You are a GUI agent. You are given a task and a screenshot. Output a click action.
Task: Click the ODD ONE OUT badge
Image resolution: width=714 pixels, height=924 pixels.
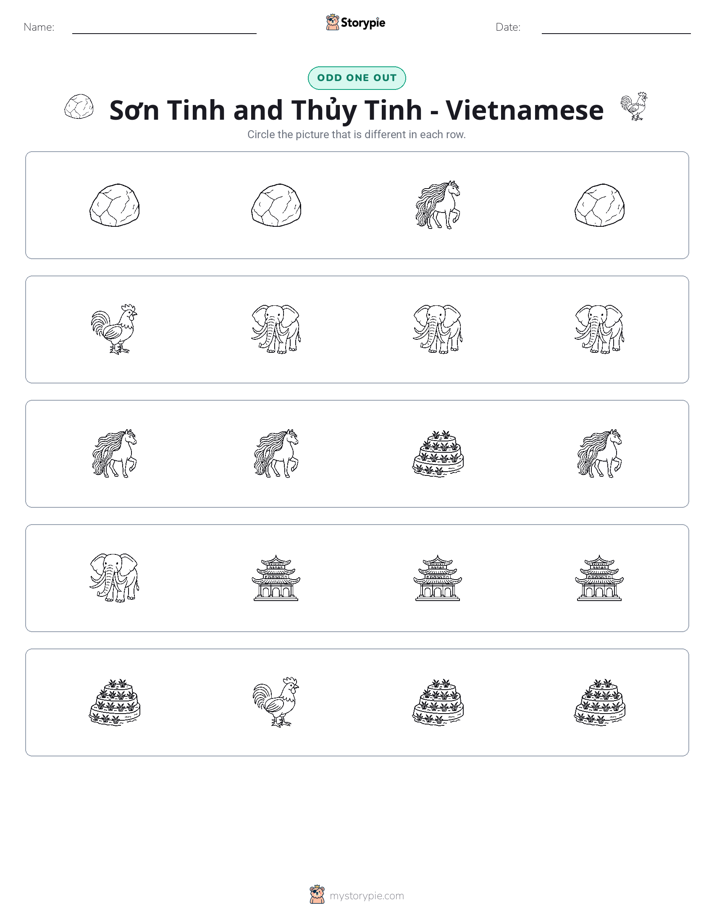pos(357,78)
